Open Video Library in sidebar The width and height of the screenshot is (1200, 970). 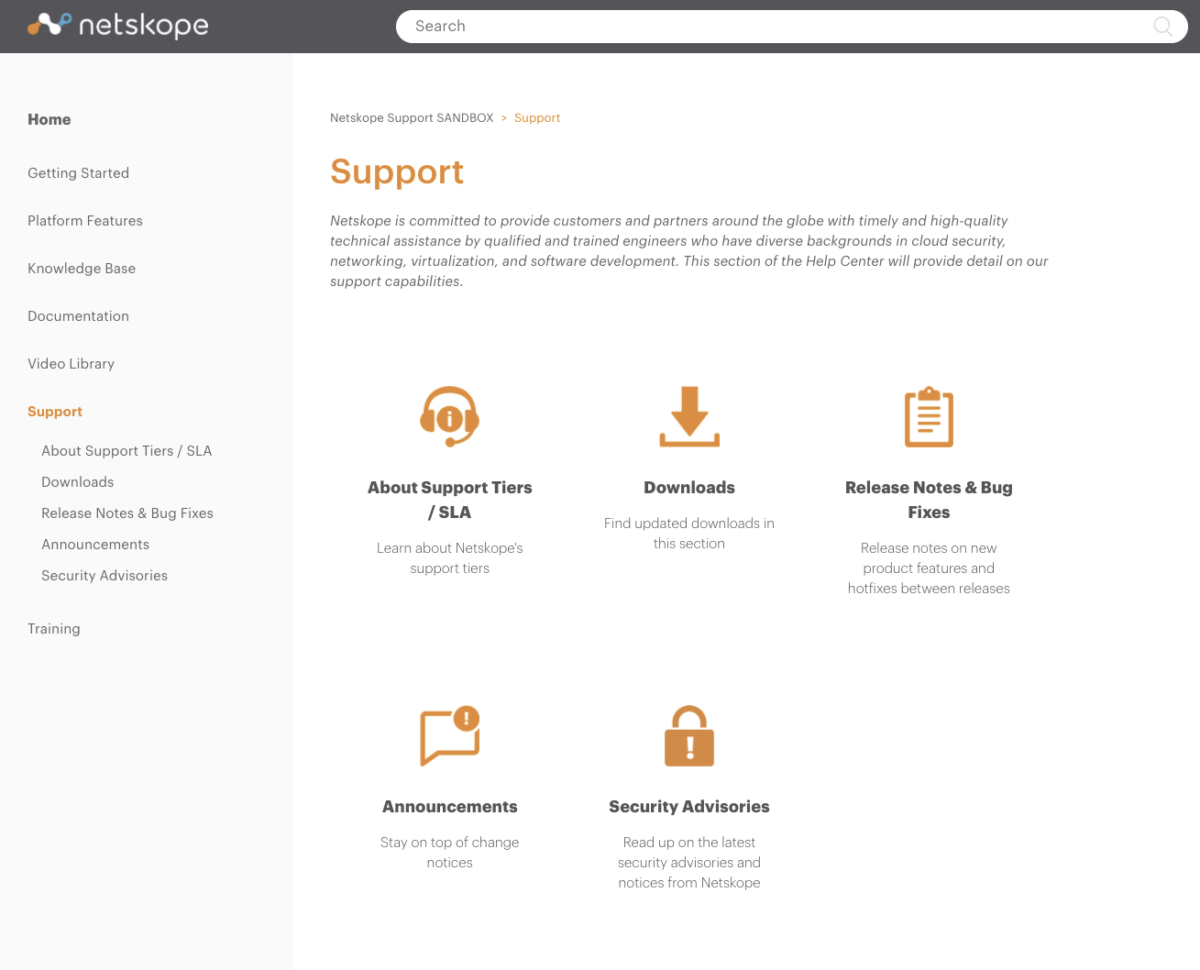[x=71, y=364]
